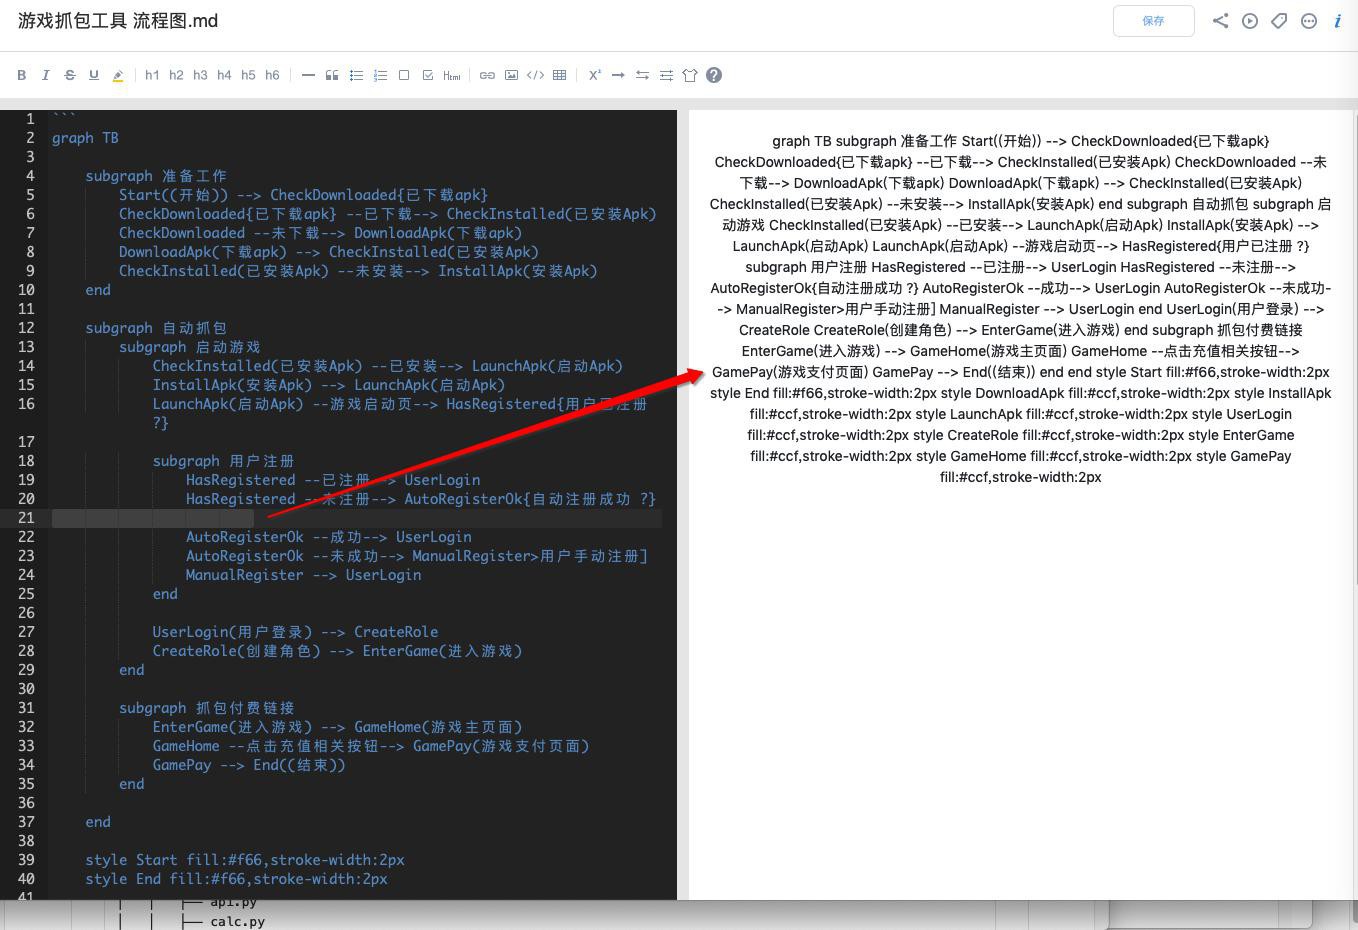
Task: Toggle bold formatting in the toolbar
Action: [21, 75]
